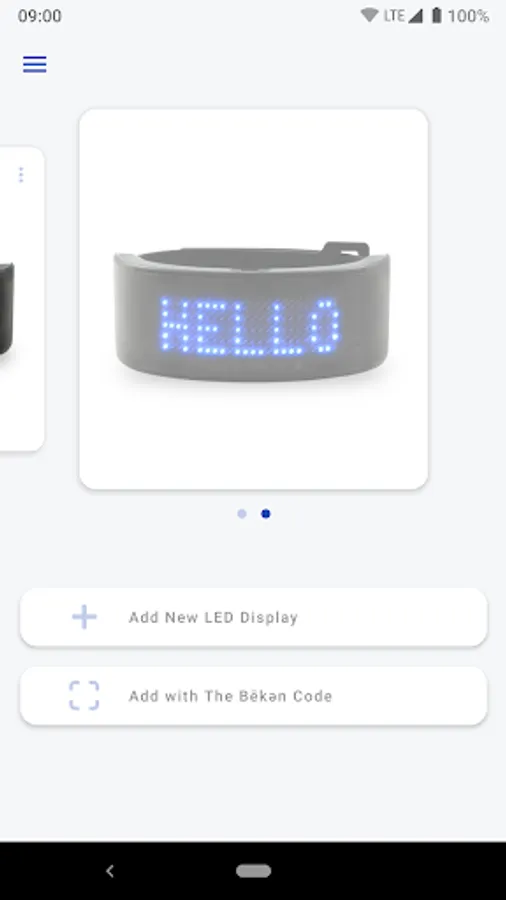
Task: Tap the 09:00 clock in status bar
Action: click(40, 15)
